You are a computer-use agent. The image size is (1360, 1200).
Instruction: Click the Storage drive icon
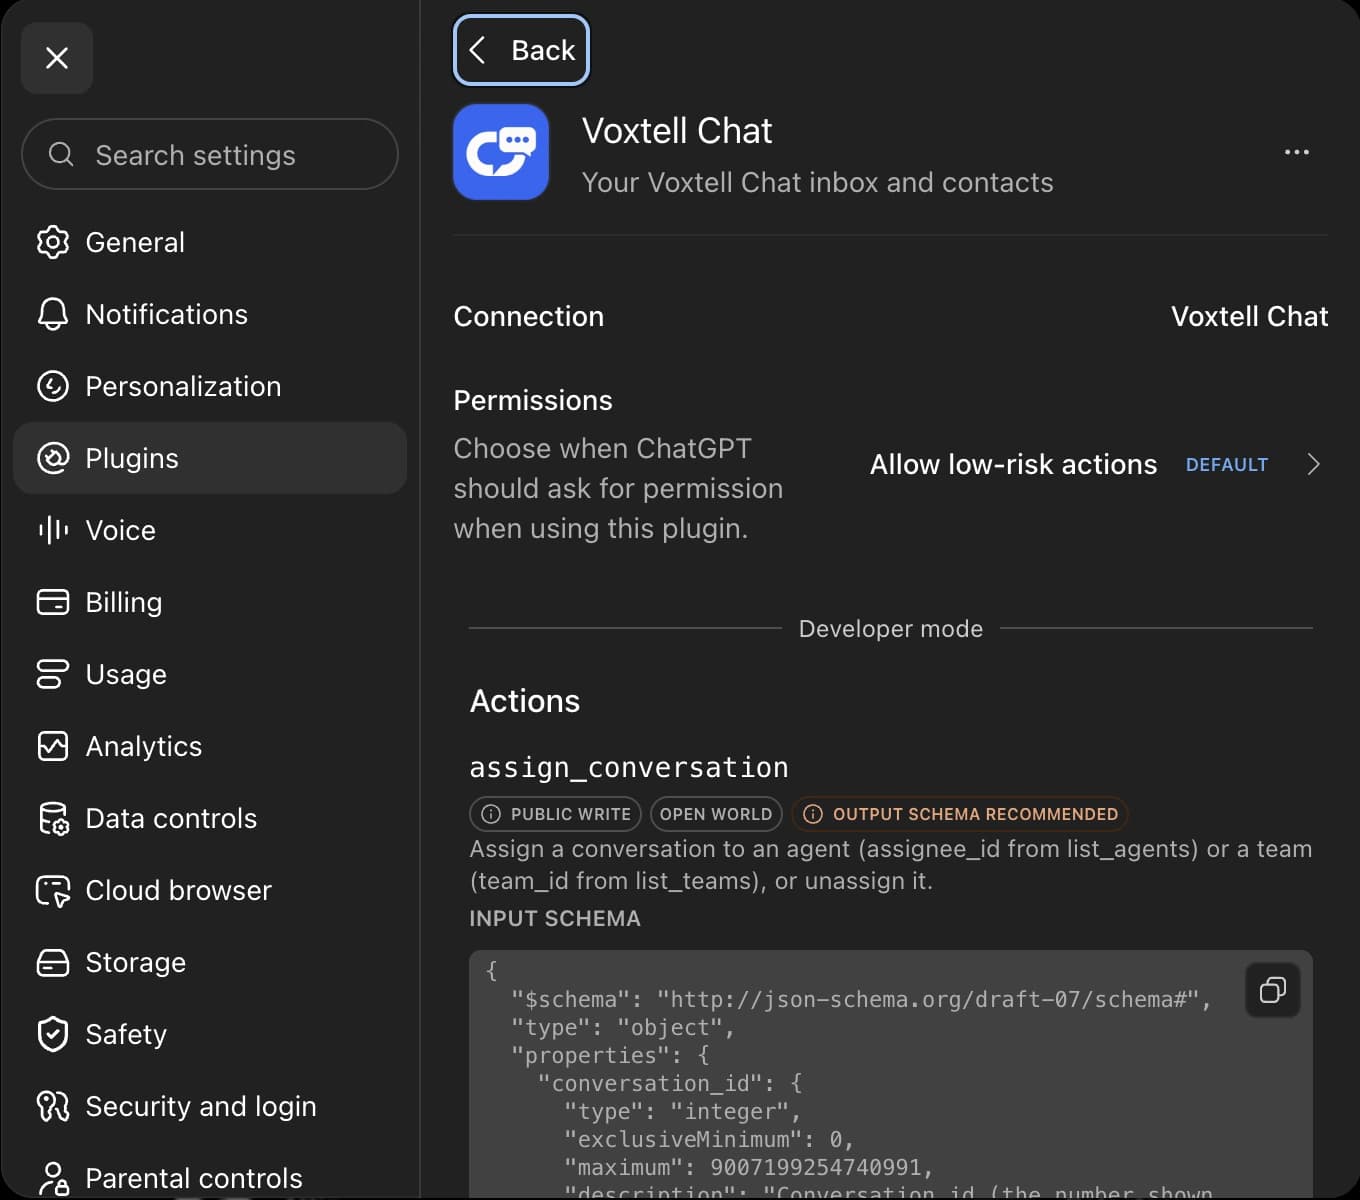[x=53, y=962]
